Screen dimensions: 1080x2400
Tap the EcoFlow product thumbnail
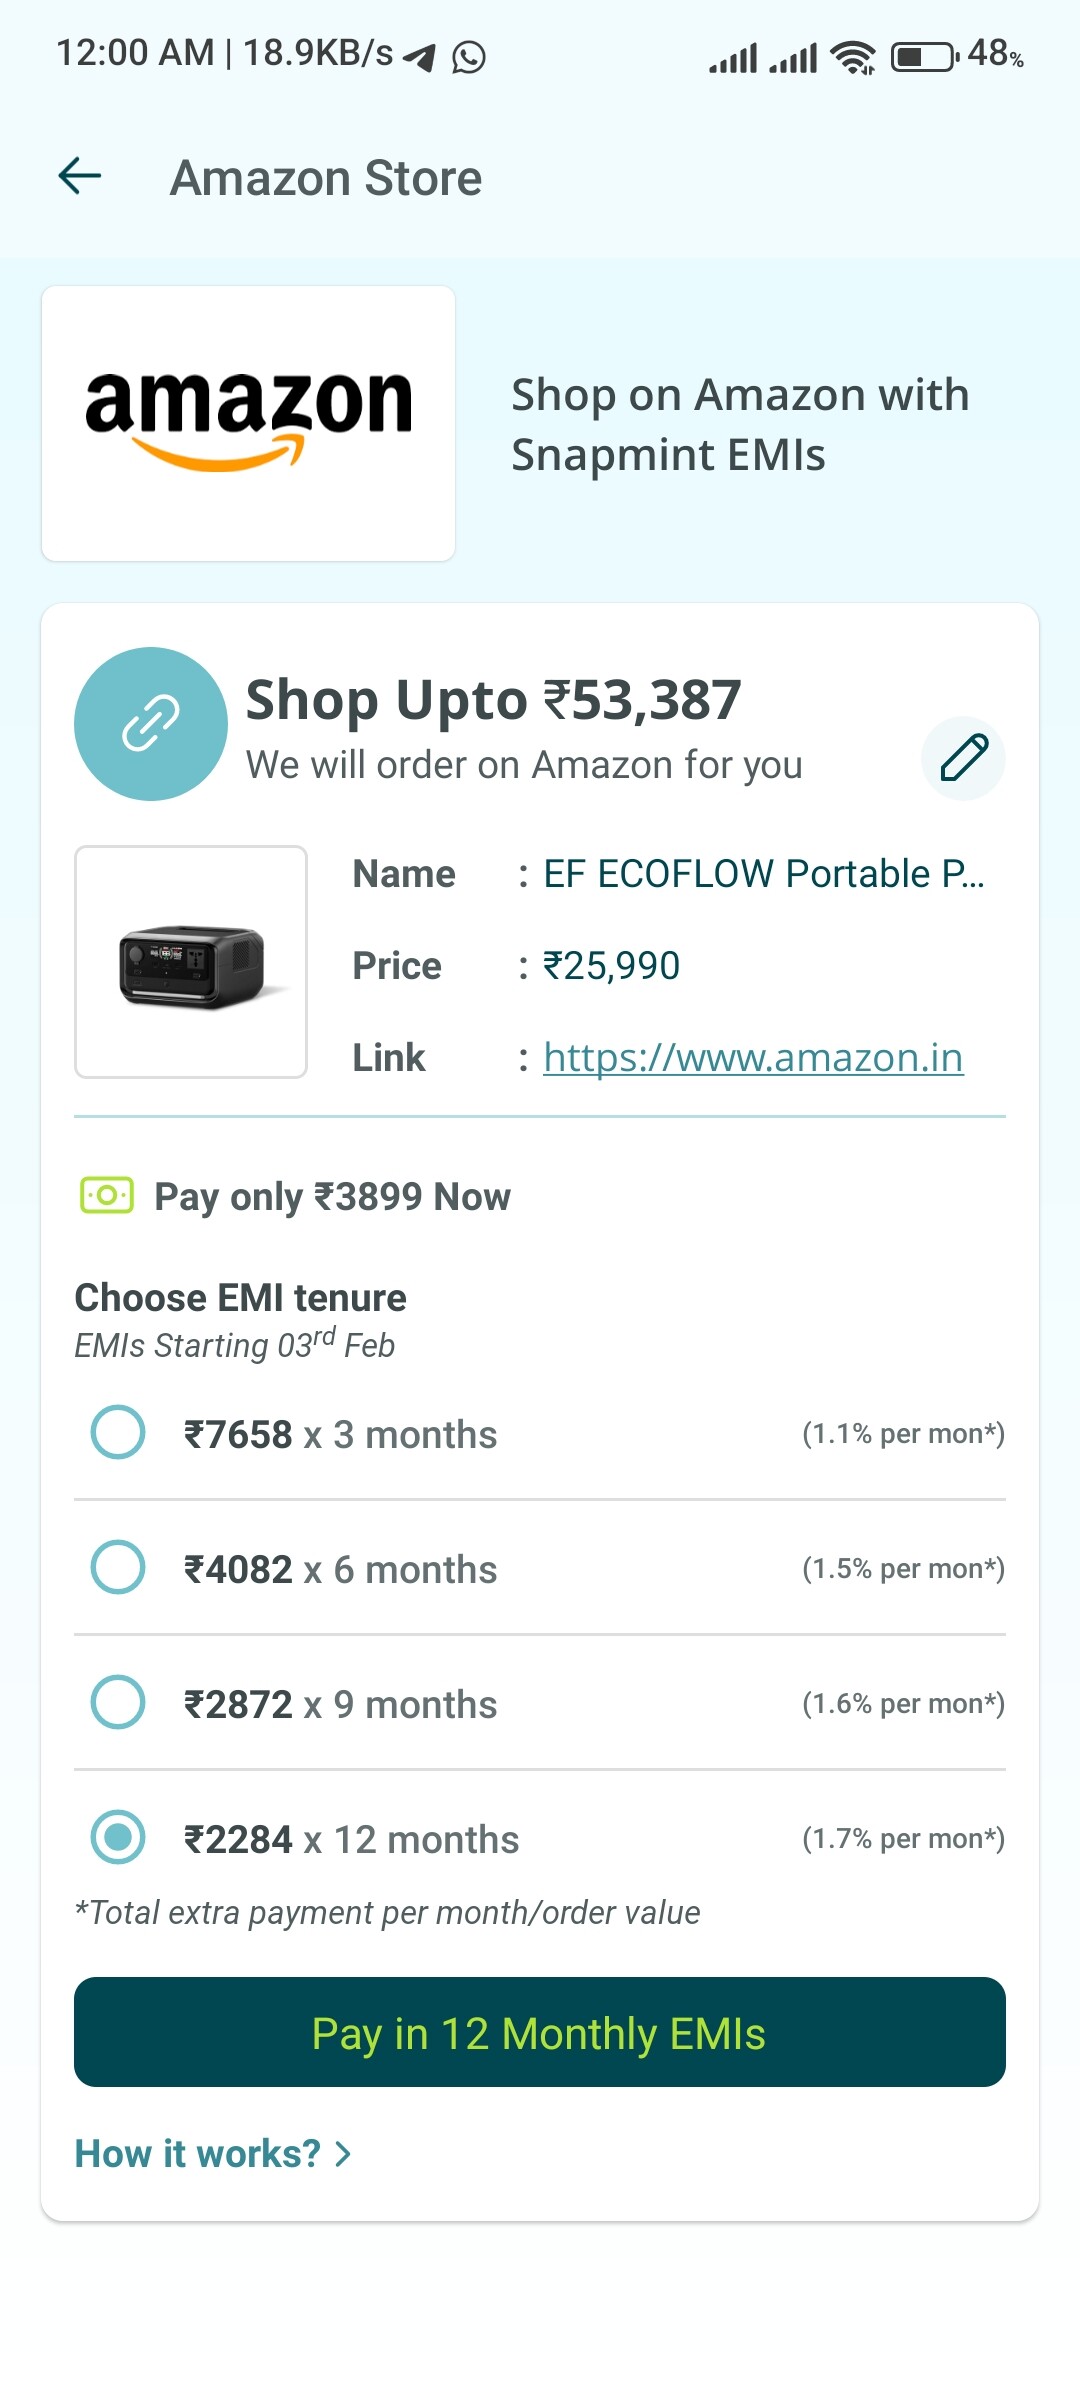191,962
